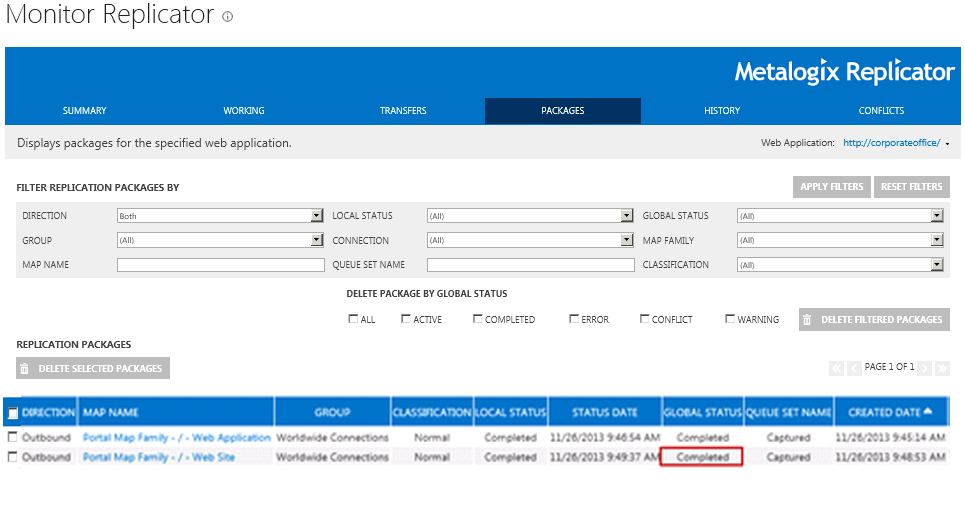Open Portal Map Family Web Application link

point(176,438)
